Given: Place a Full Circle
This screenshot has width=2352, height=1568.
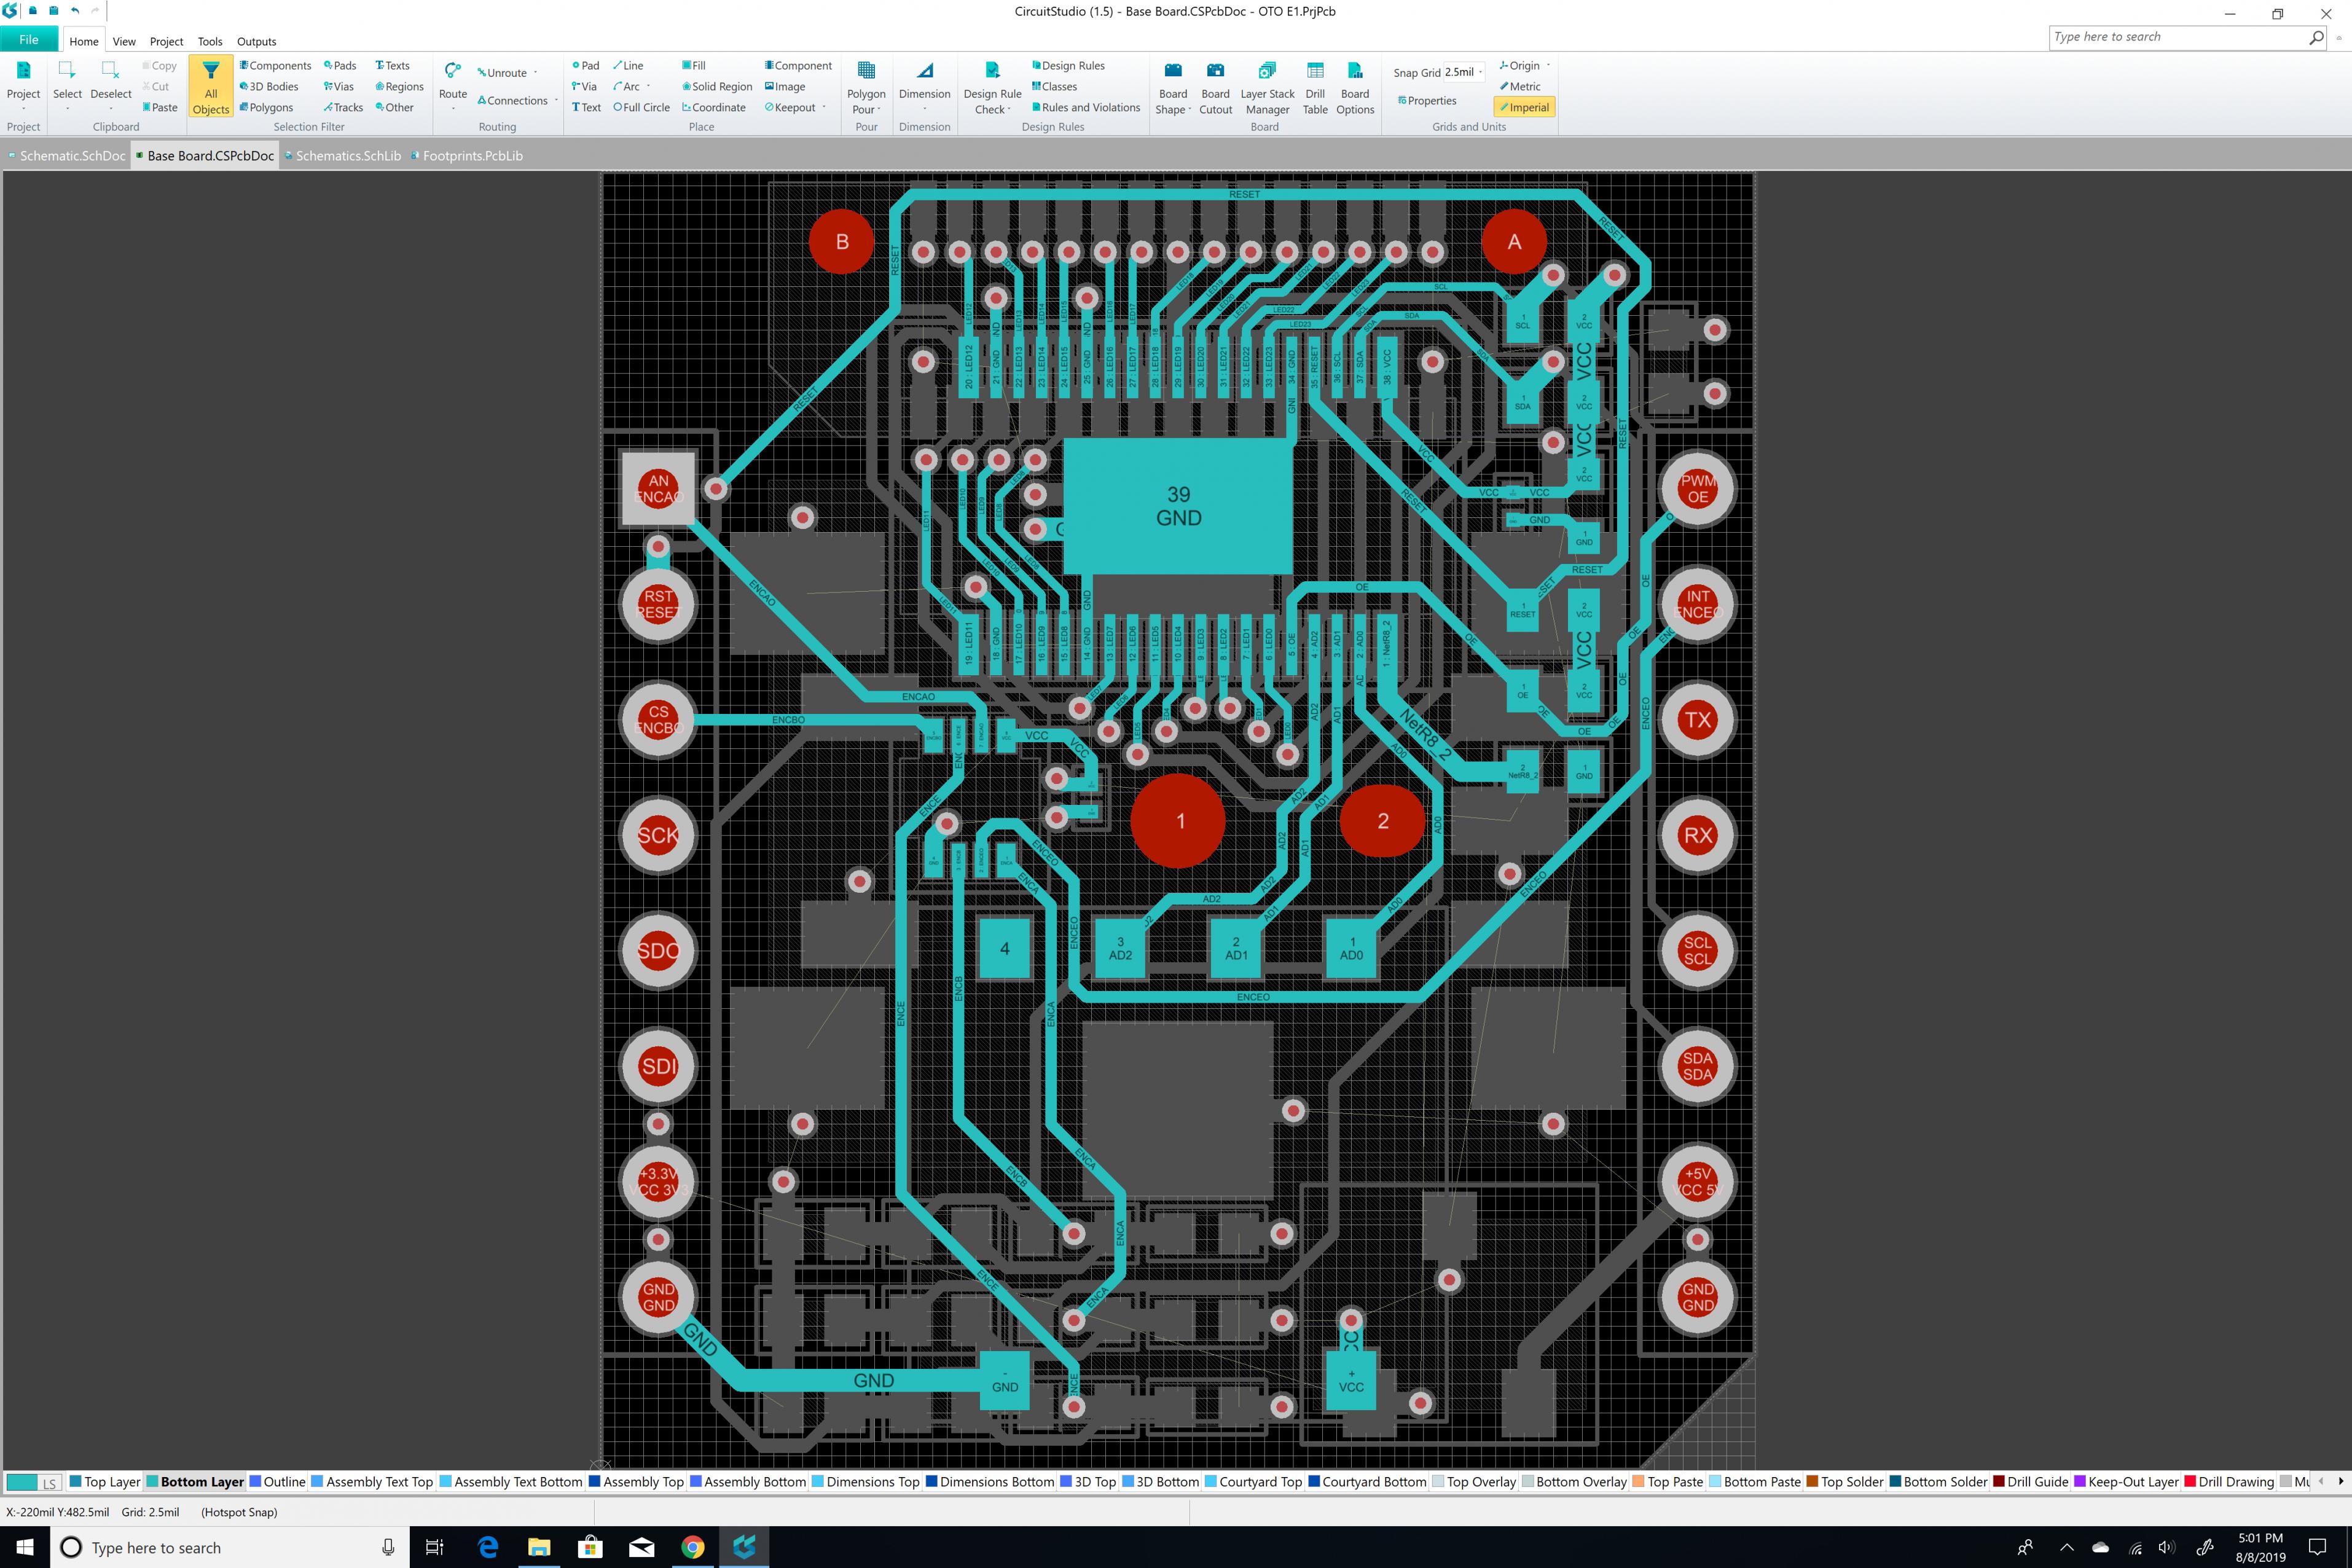Looking at the screenshot, I should point(641,107).
